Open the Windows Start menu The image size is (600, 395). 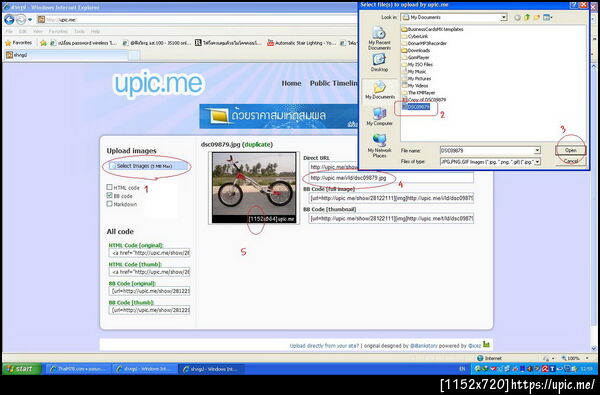21,369
